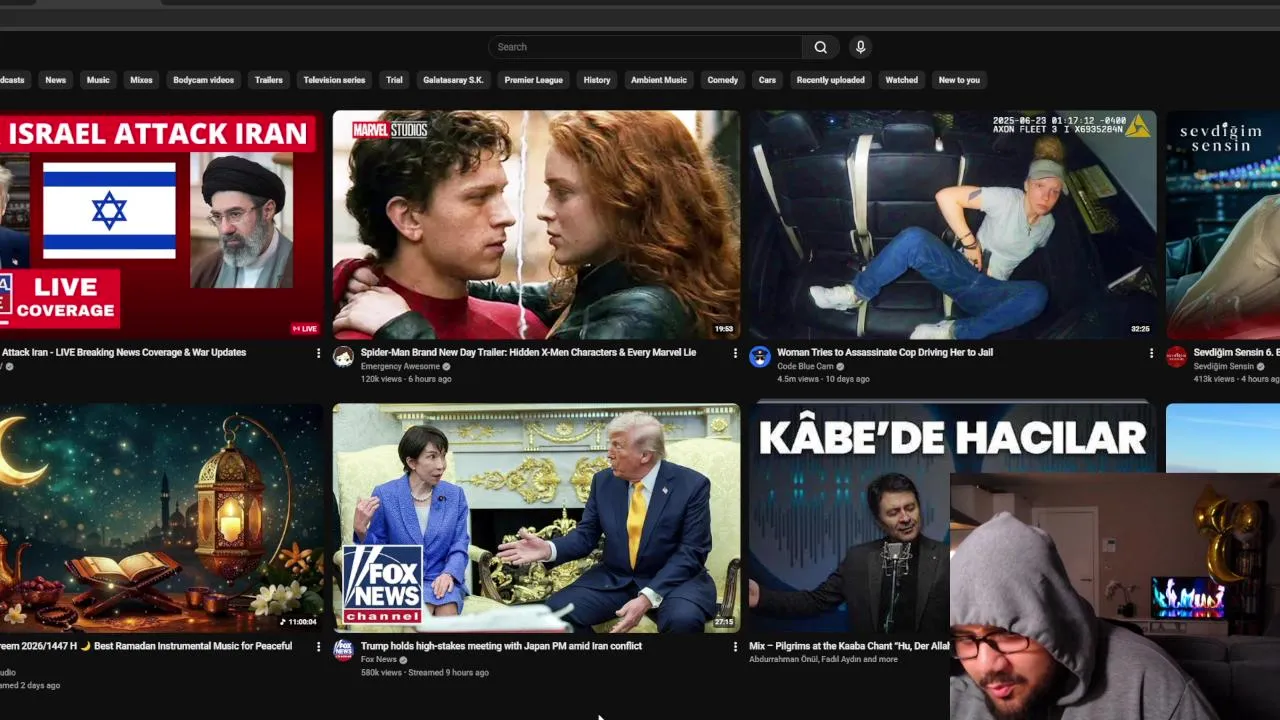The image size is (1280, 720).
Task: Click the 32:25 duration badge
Action: [1140, 329]
